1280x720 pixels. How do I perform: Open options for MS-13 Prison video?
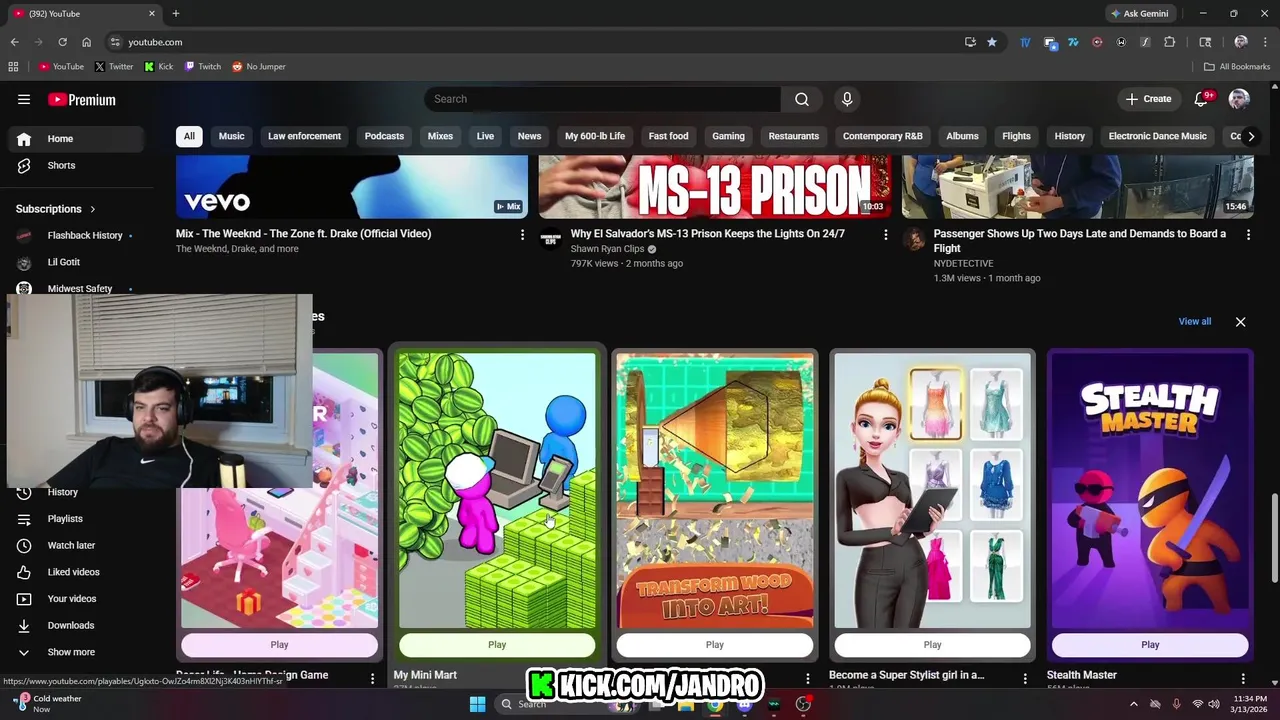click(x=885, y=234)
